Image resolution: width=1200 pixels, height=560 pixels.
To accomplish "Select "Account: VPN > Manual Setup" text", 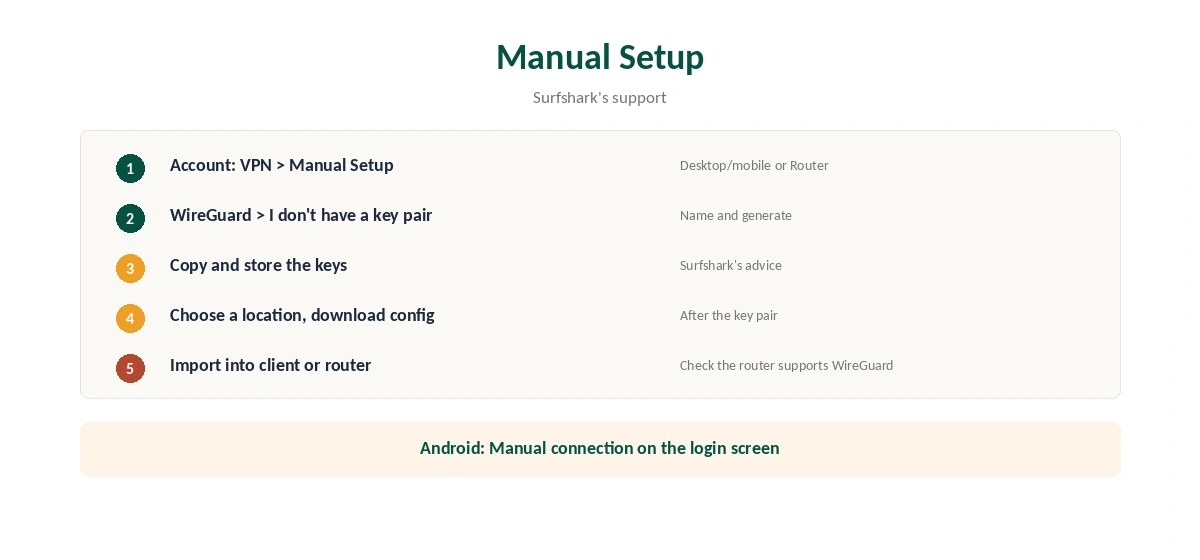I will click(x=282, y=165).
